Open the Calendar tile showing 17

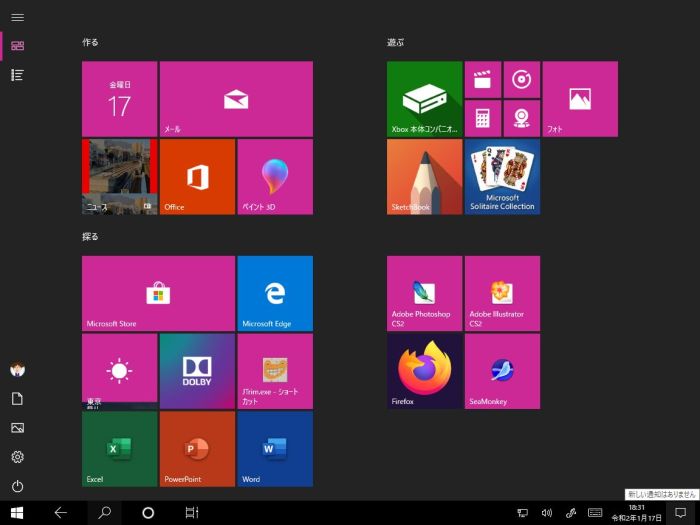[119, 99]
